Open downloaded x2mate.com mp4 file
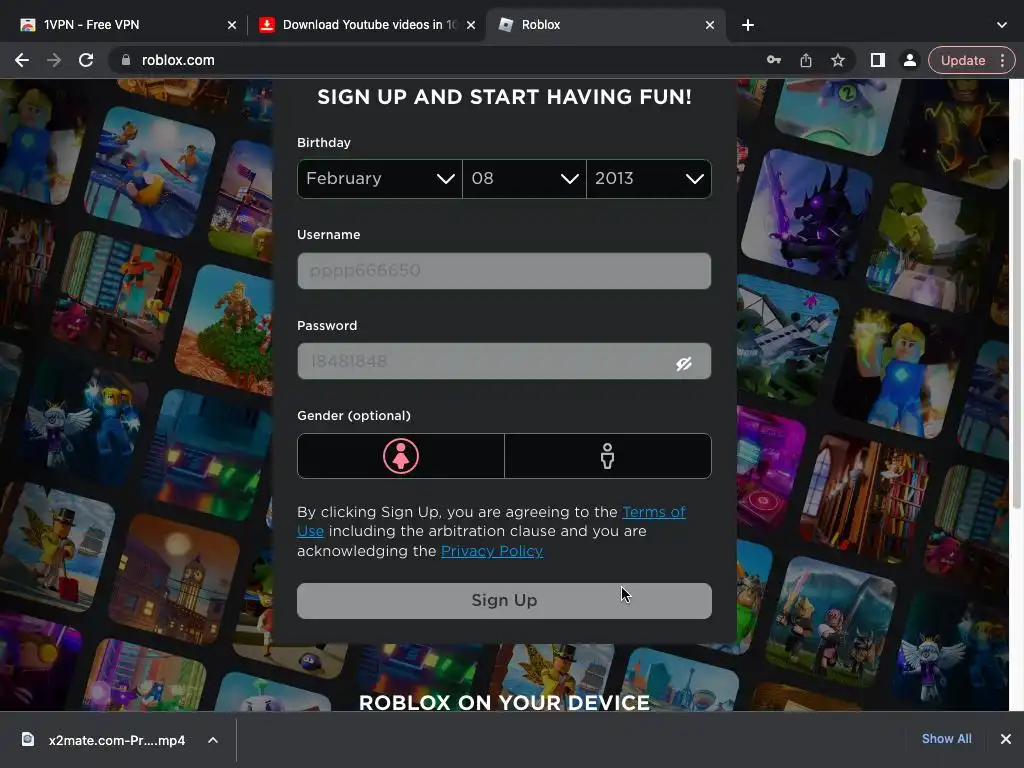This screenshot has height=768, width=1024. [x=104, y=740]
